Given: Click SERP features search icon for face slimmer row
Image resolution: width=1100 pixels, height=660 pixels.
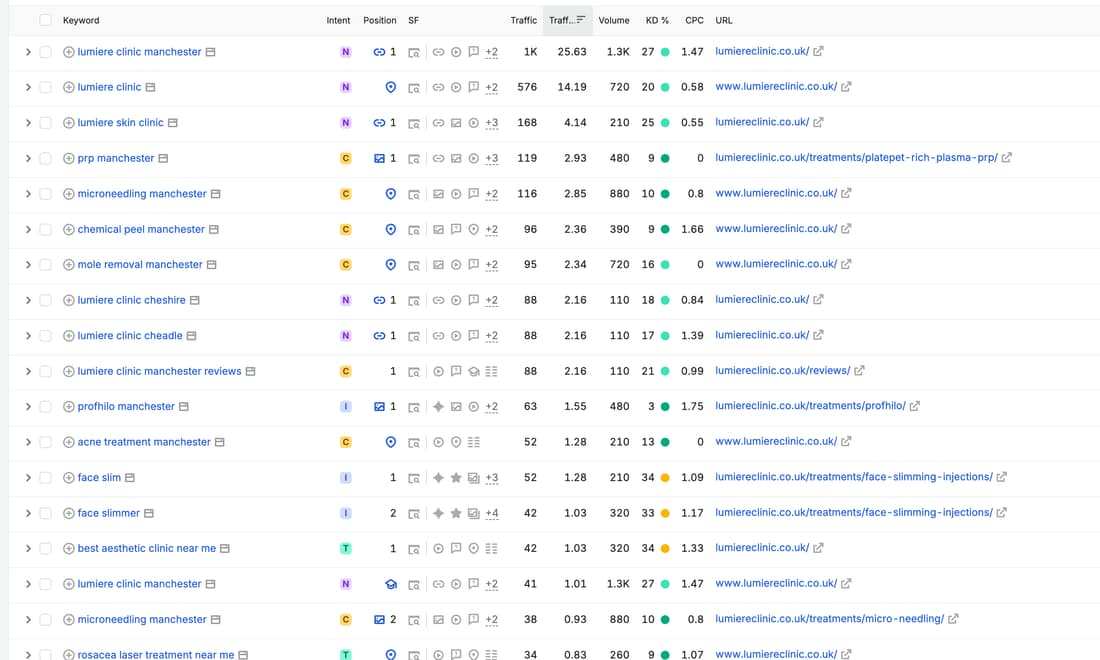Looking at the screenshot, I should (414, 513).
